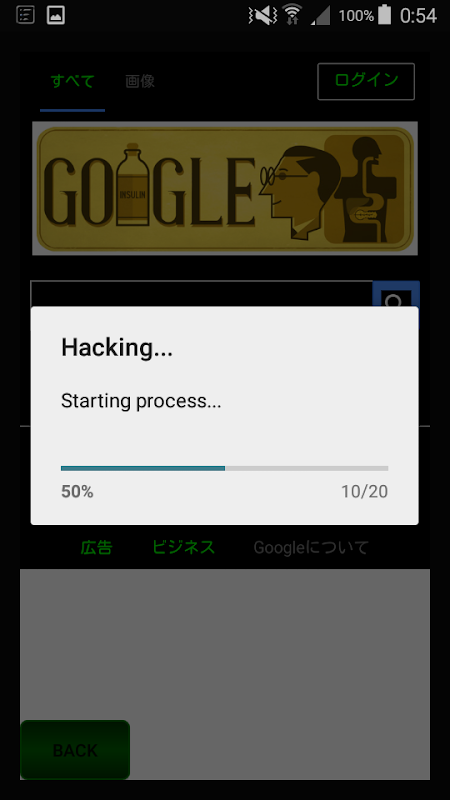This screenshot has height=800, width=450.
Task: Tap the ログイン button
Action: pyautogui.click(x=366, y=81)
